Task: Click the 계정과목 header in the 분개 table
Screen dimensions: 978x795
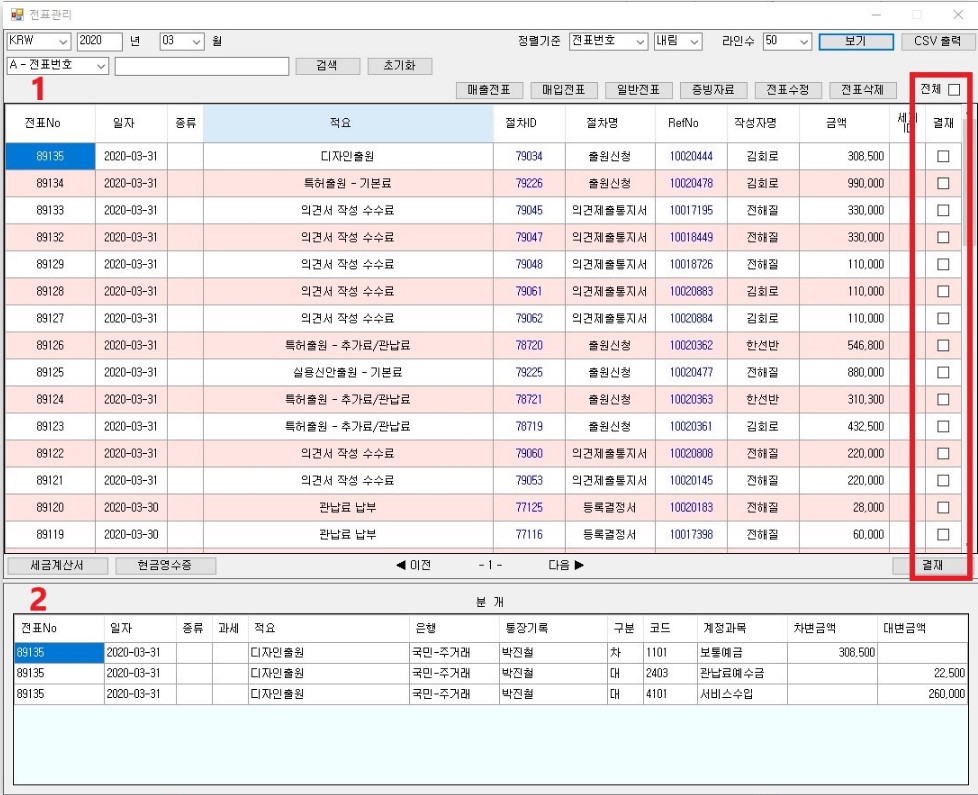Action: tap(742, 629)
